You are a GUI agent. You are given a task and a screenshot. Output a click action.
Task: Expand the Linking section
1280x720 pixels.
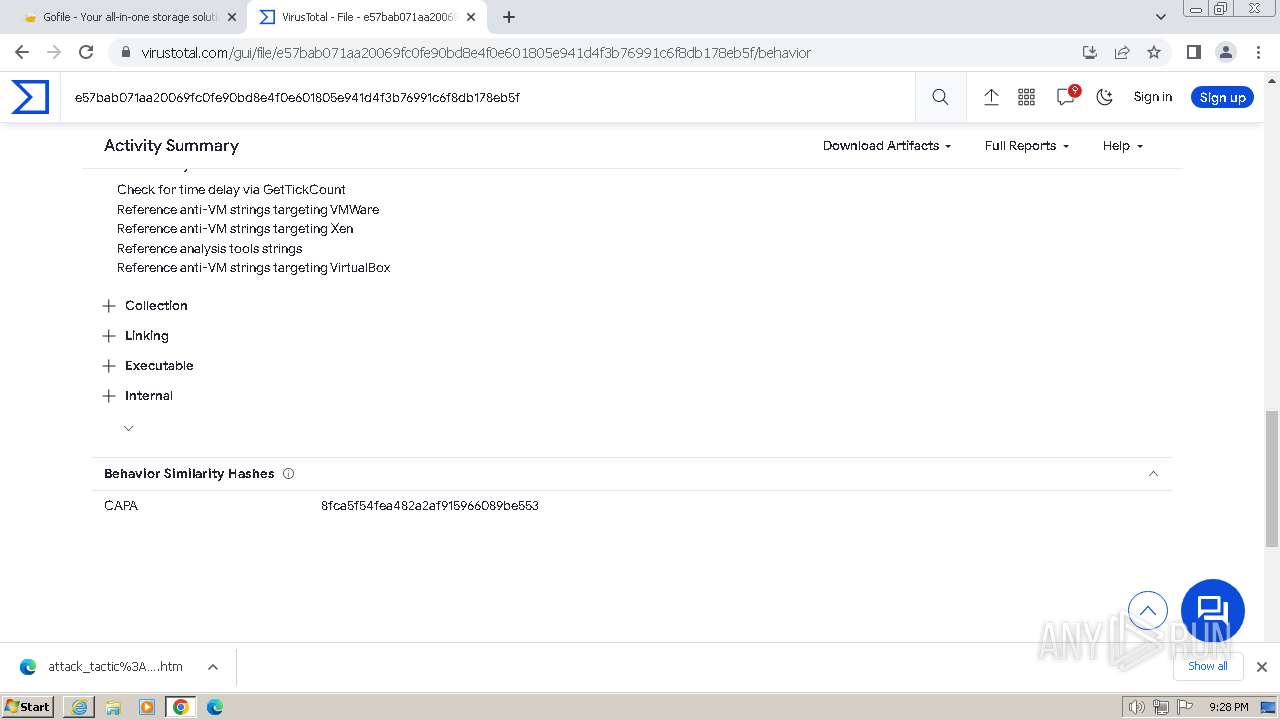click(135, 336)
